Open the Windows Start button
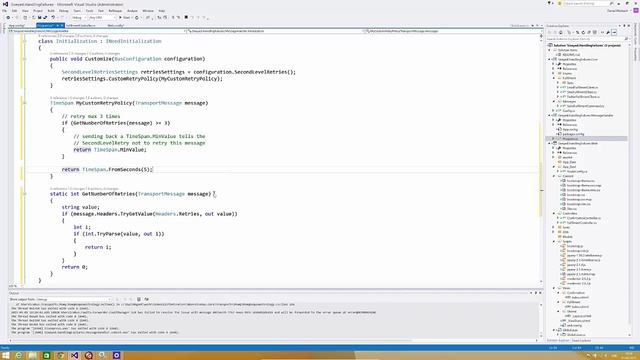 [6, 355]
